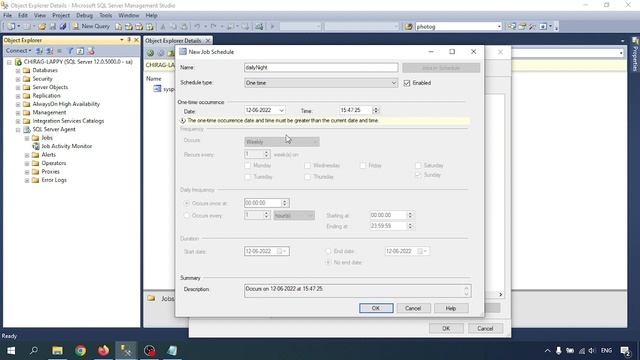Click the Filter funnel icon in Object Explorer
Viewport: 640px width, 360px height.
70,51
